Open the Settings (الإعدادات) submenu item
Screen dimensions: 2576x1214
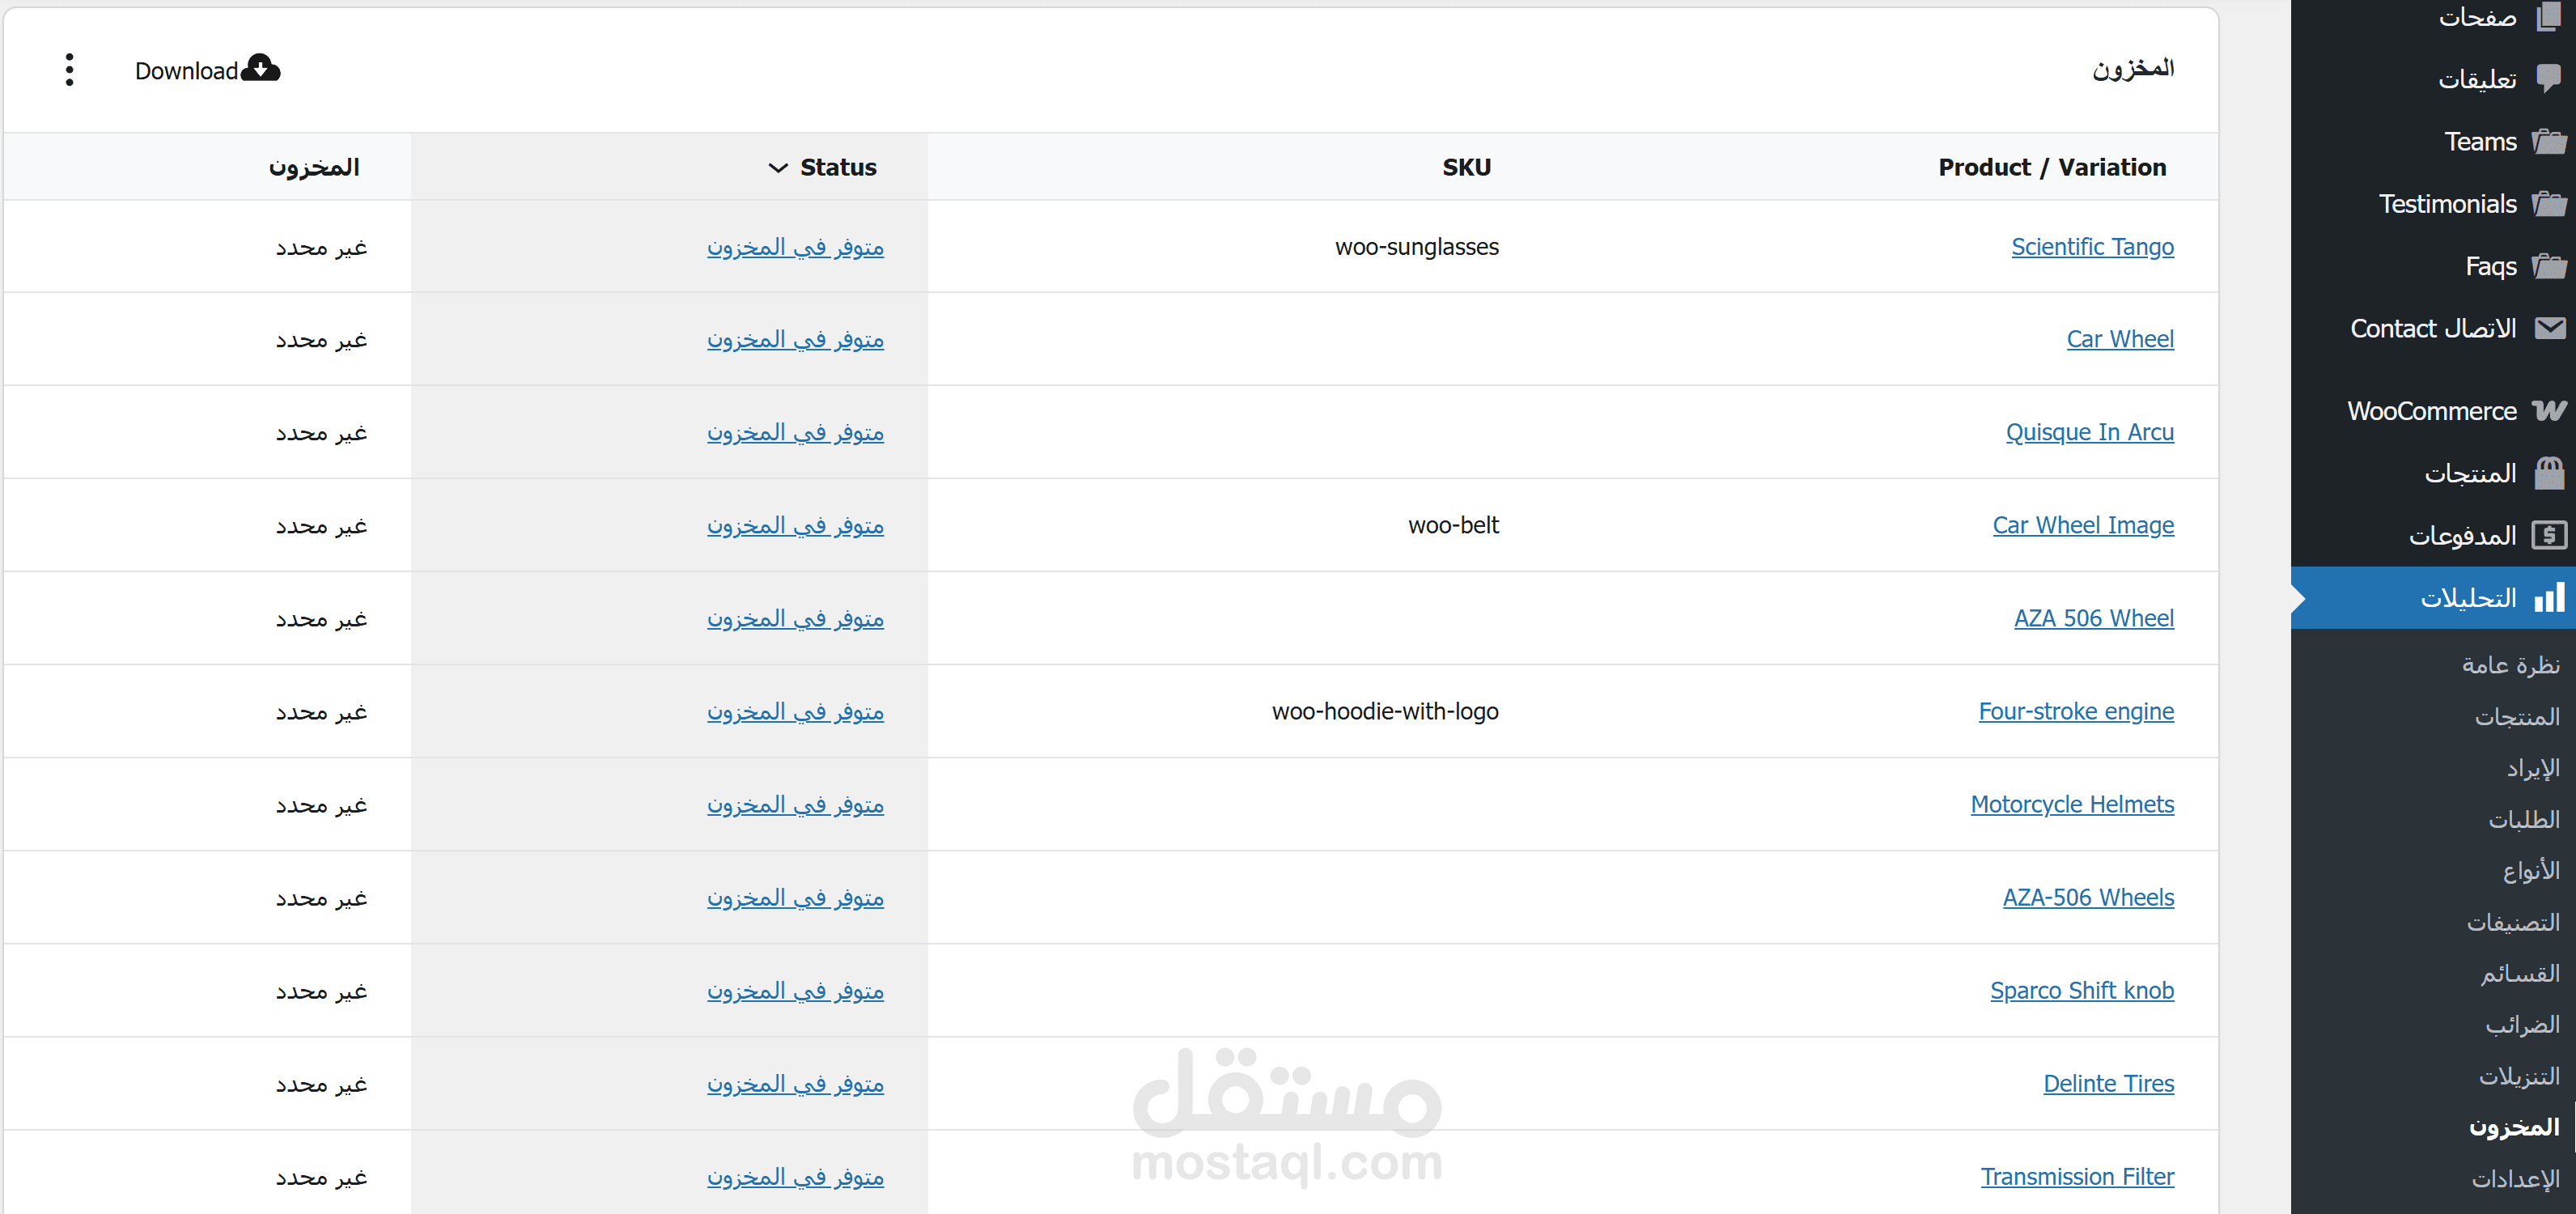2515,1178
